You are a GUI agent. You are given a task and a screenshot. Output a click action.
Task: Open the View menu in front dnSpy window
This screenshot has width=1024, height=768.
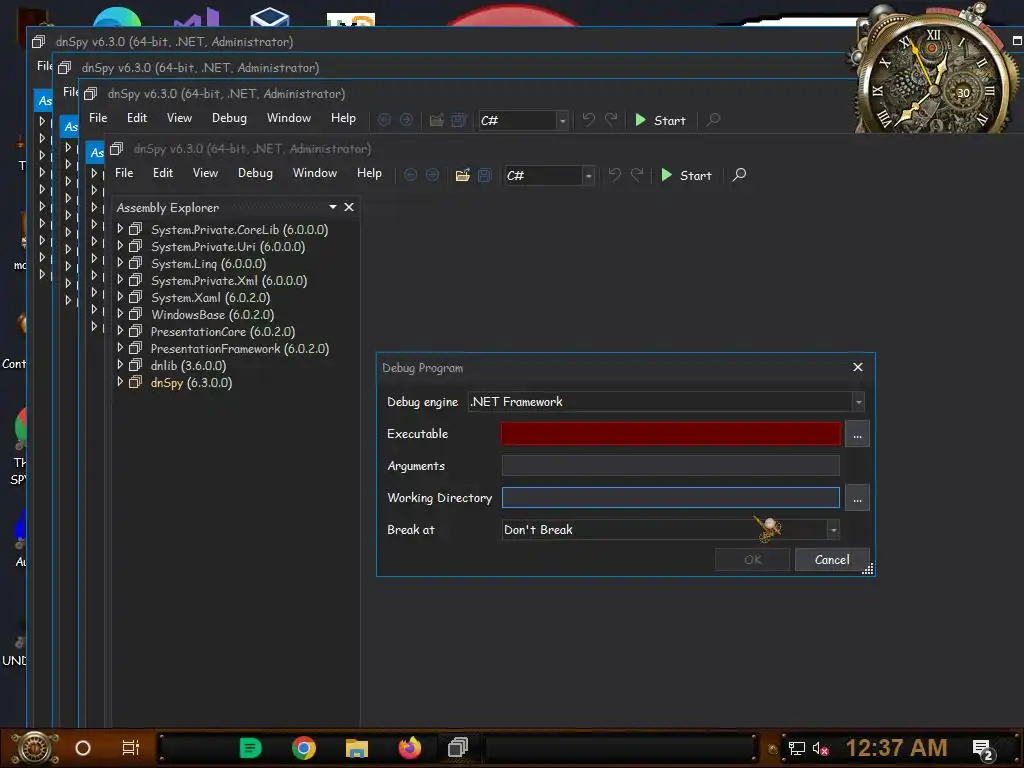205,173
